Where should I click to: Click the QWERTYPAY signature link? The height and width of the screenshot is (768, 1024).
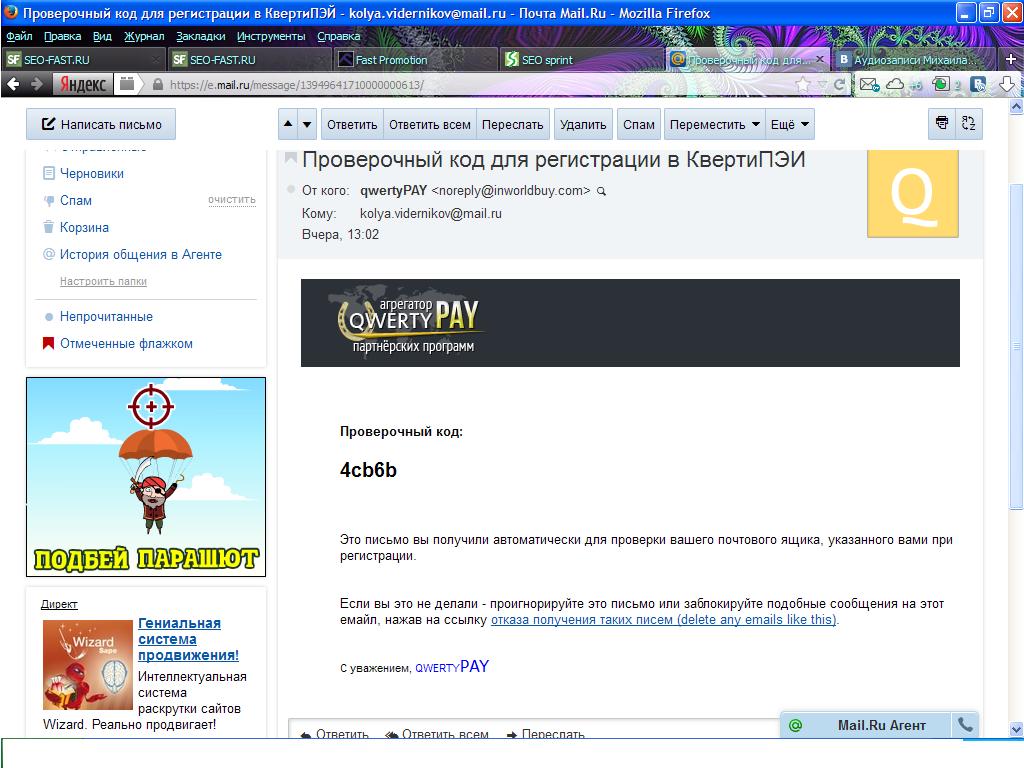(x=452, y=666)
